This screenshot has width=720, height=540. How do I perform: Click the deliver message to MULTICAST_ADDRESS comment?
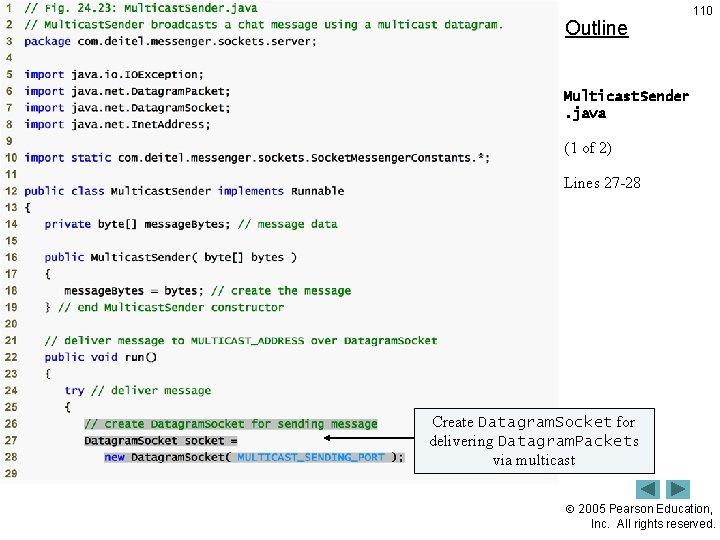coord(241,341)
